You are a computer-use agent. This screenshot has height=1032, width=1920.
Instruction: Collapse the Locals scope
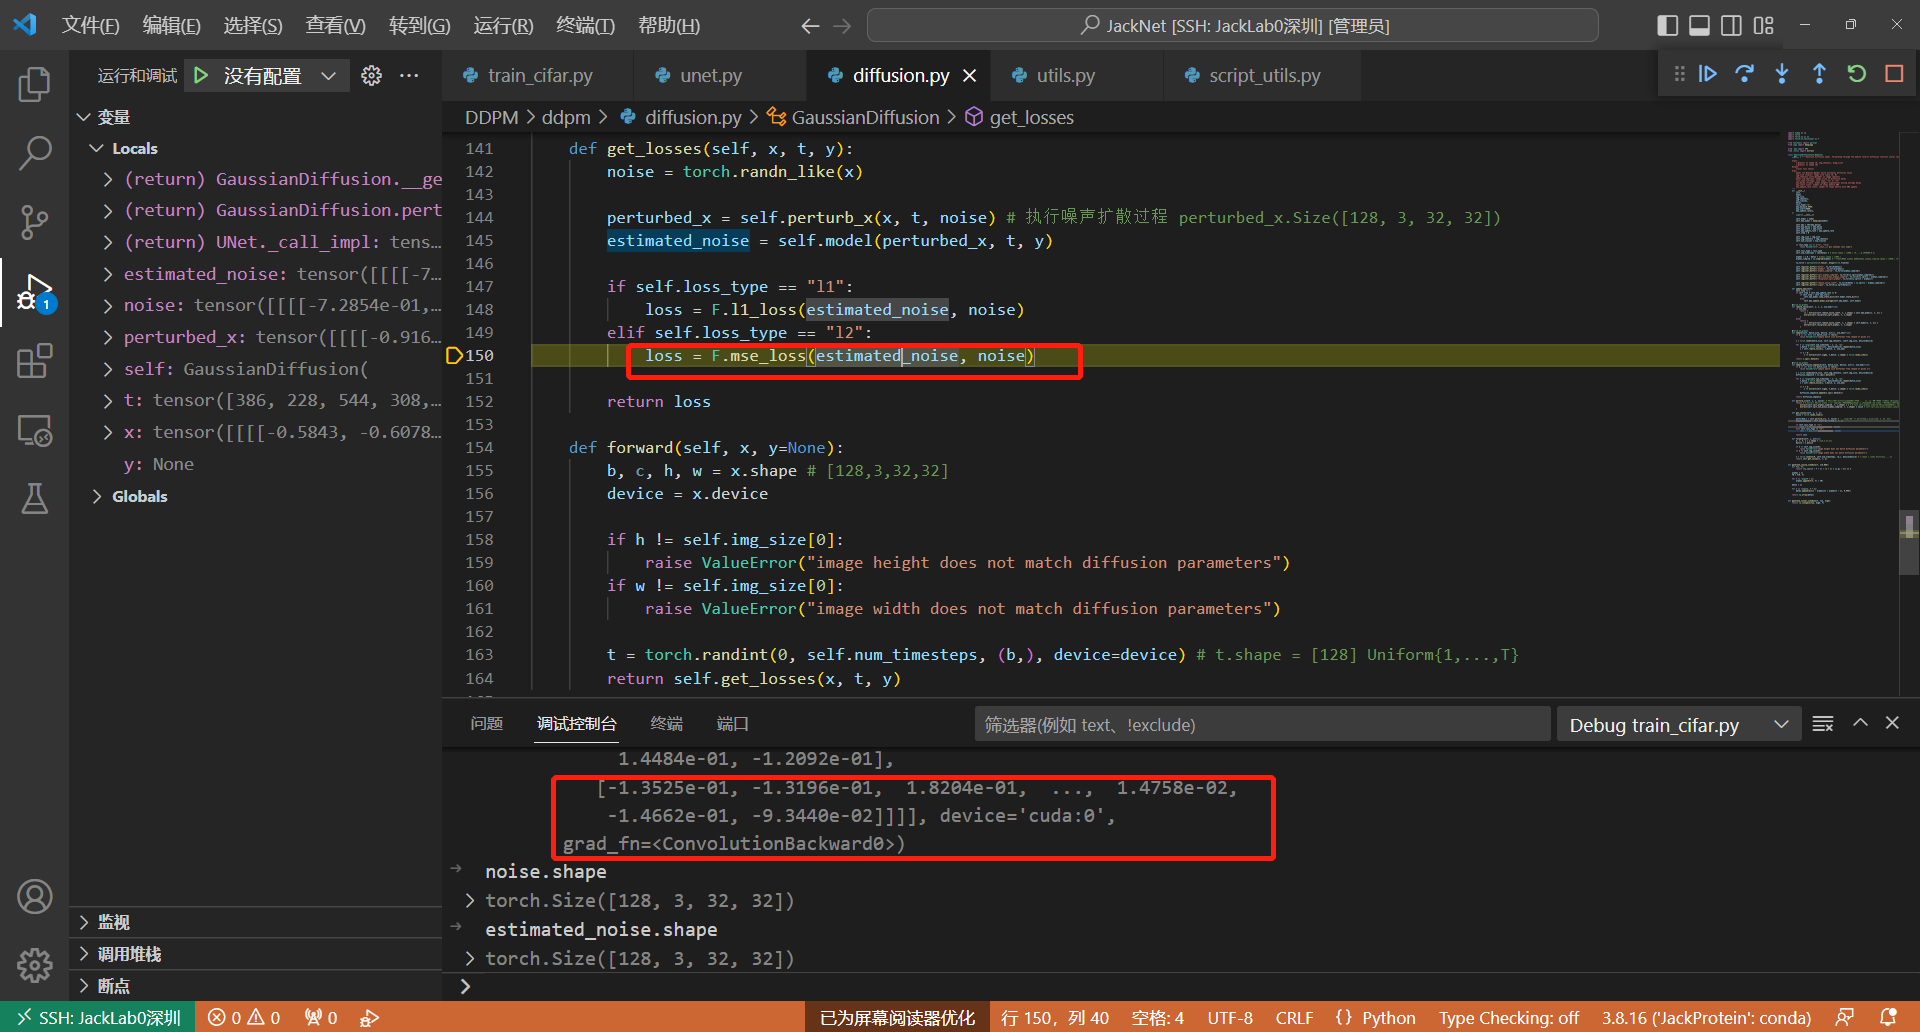97,148
